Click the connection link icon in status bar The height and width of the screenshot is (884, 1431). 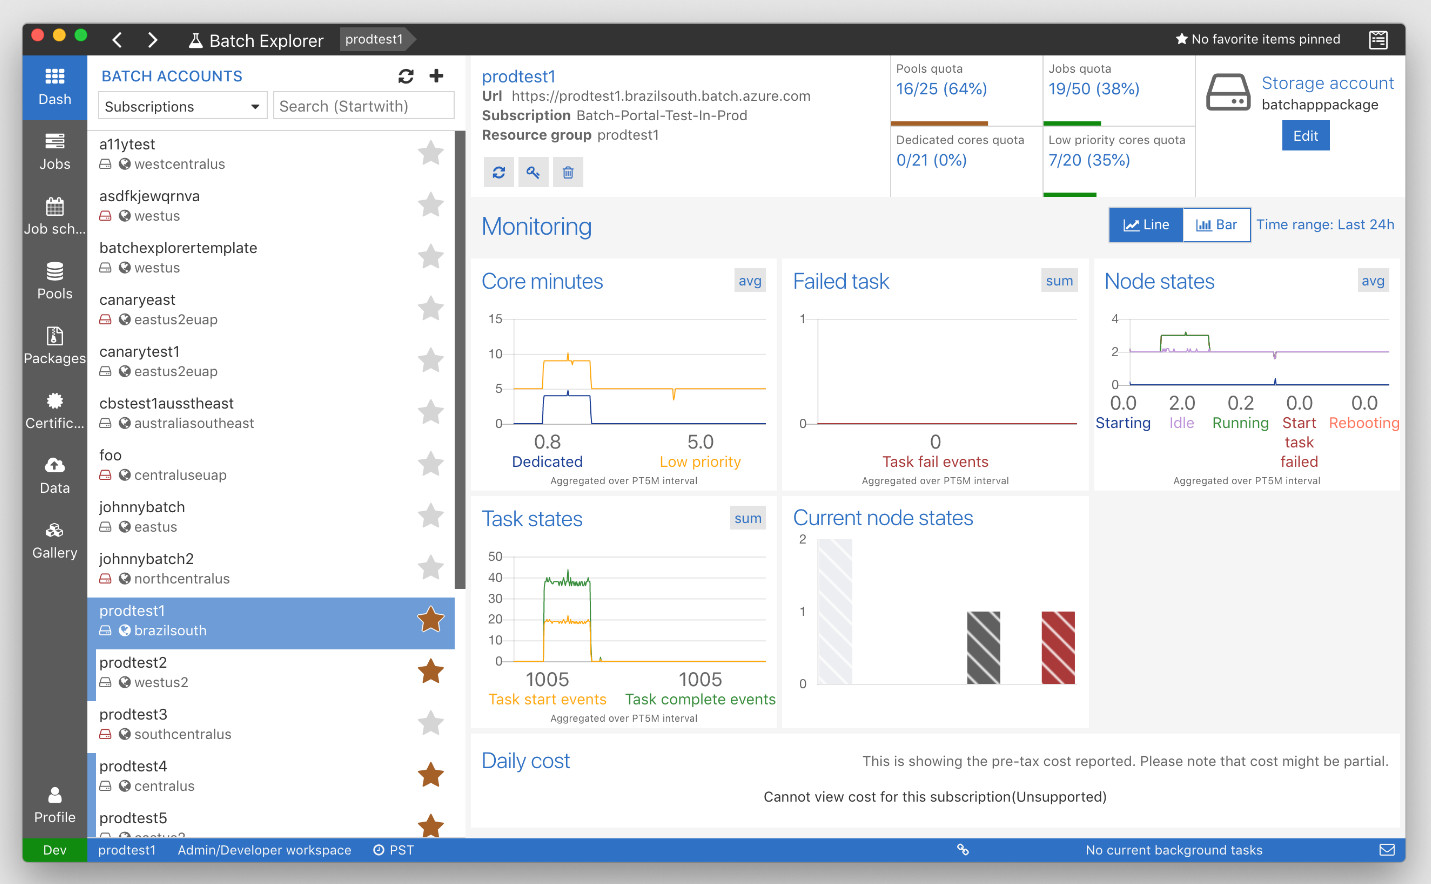[963, 850]
